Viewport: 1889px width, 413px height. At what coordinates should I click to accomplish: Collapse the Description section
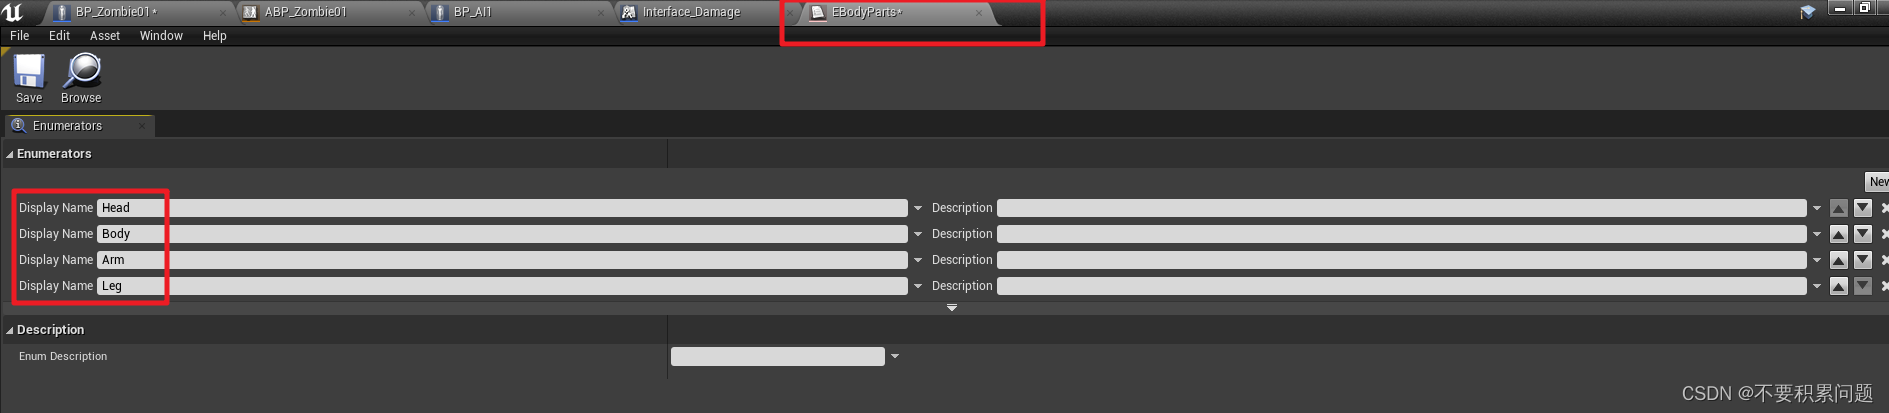[10, 331]
